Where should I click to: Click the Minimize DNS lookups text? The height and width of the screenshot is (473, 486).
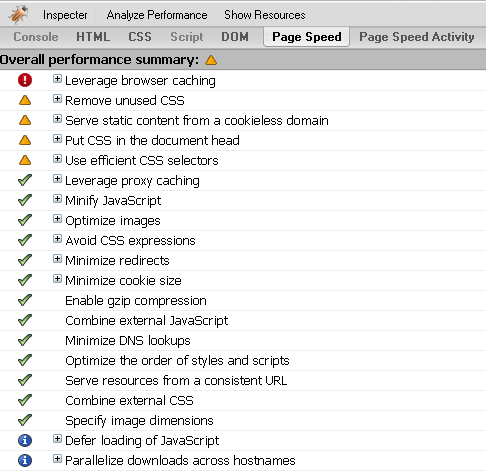pos(128,341)
